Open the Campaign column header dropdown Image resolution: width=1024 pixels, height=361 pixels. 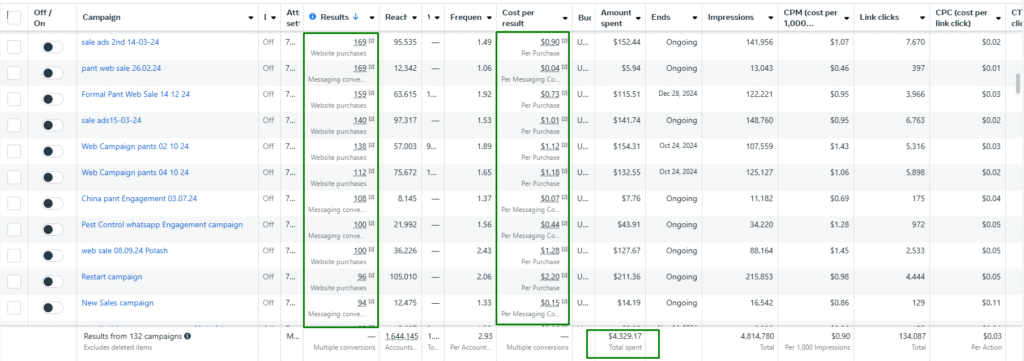pos(251,18)
